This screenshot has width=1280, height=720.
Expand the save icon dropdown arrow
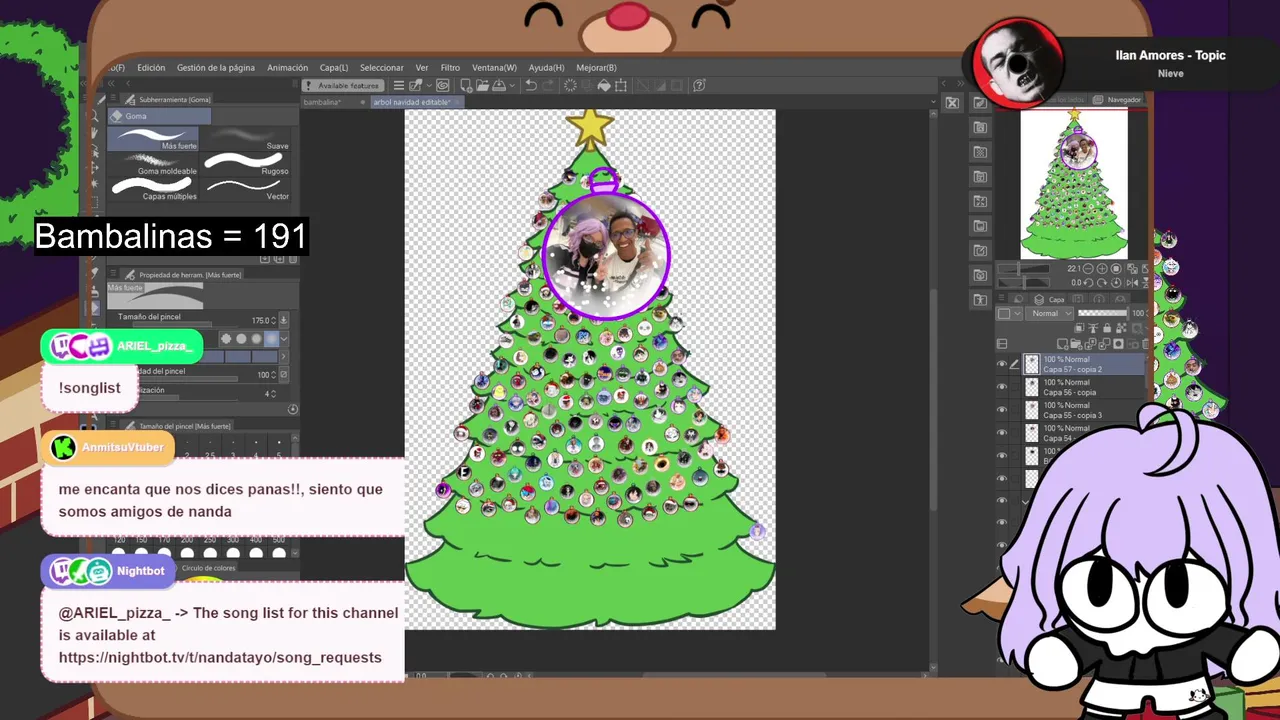pos(512,86)
